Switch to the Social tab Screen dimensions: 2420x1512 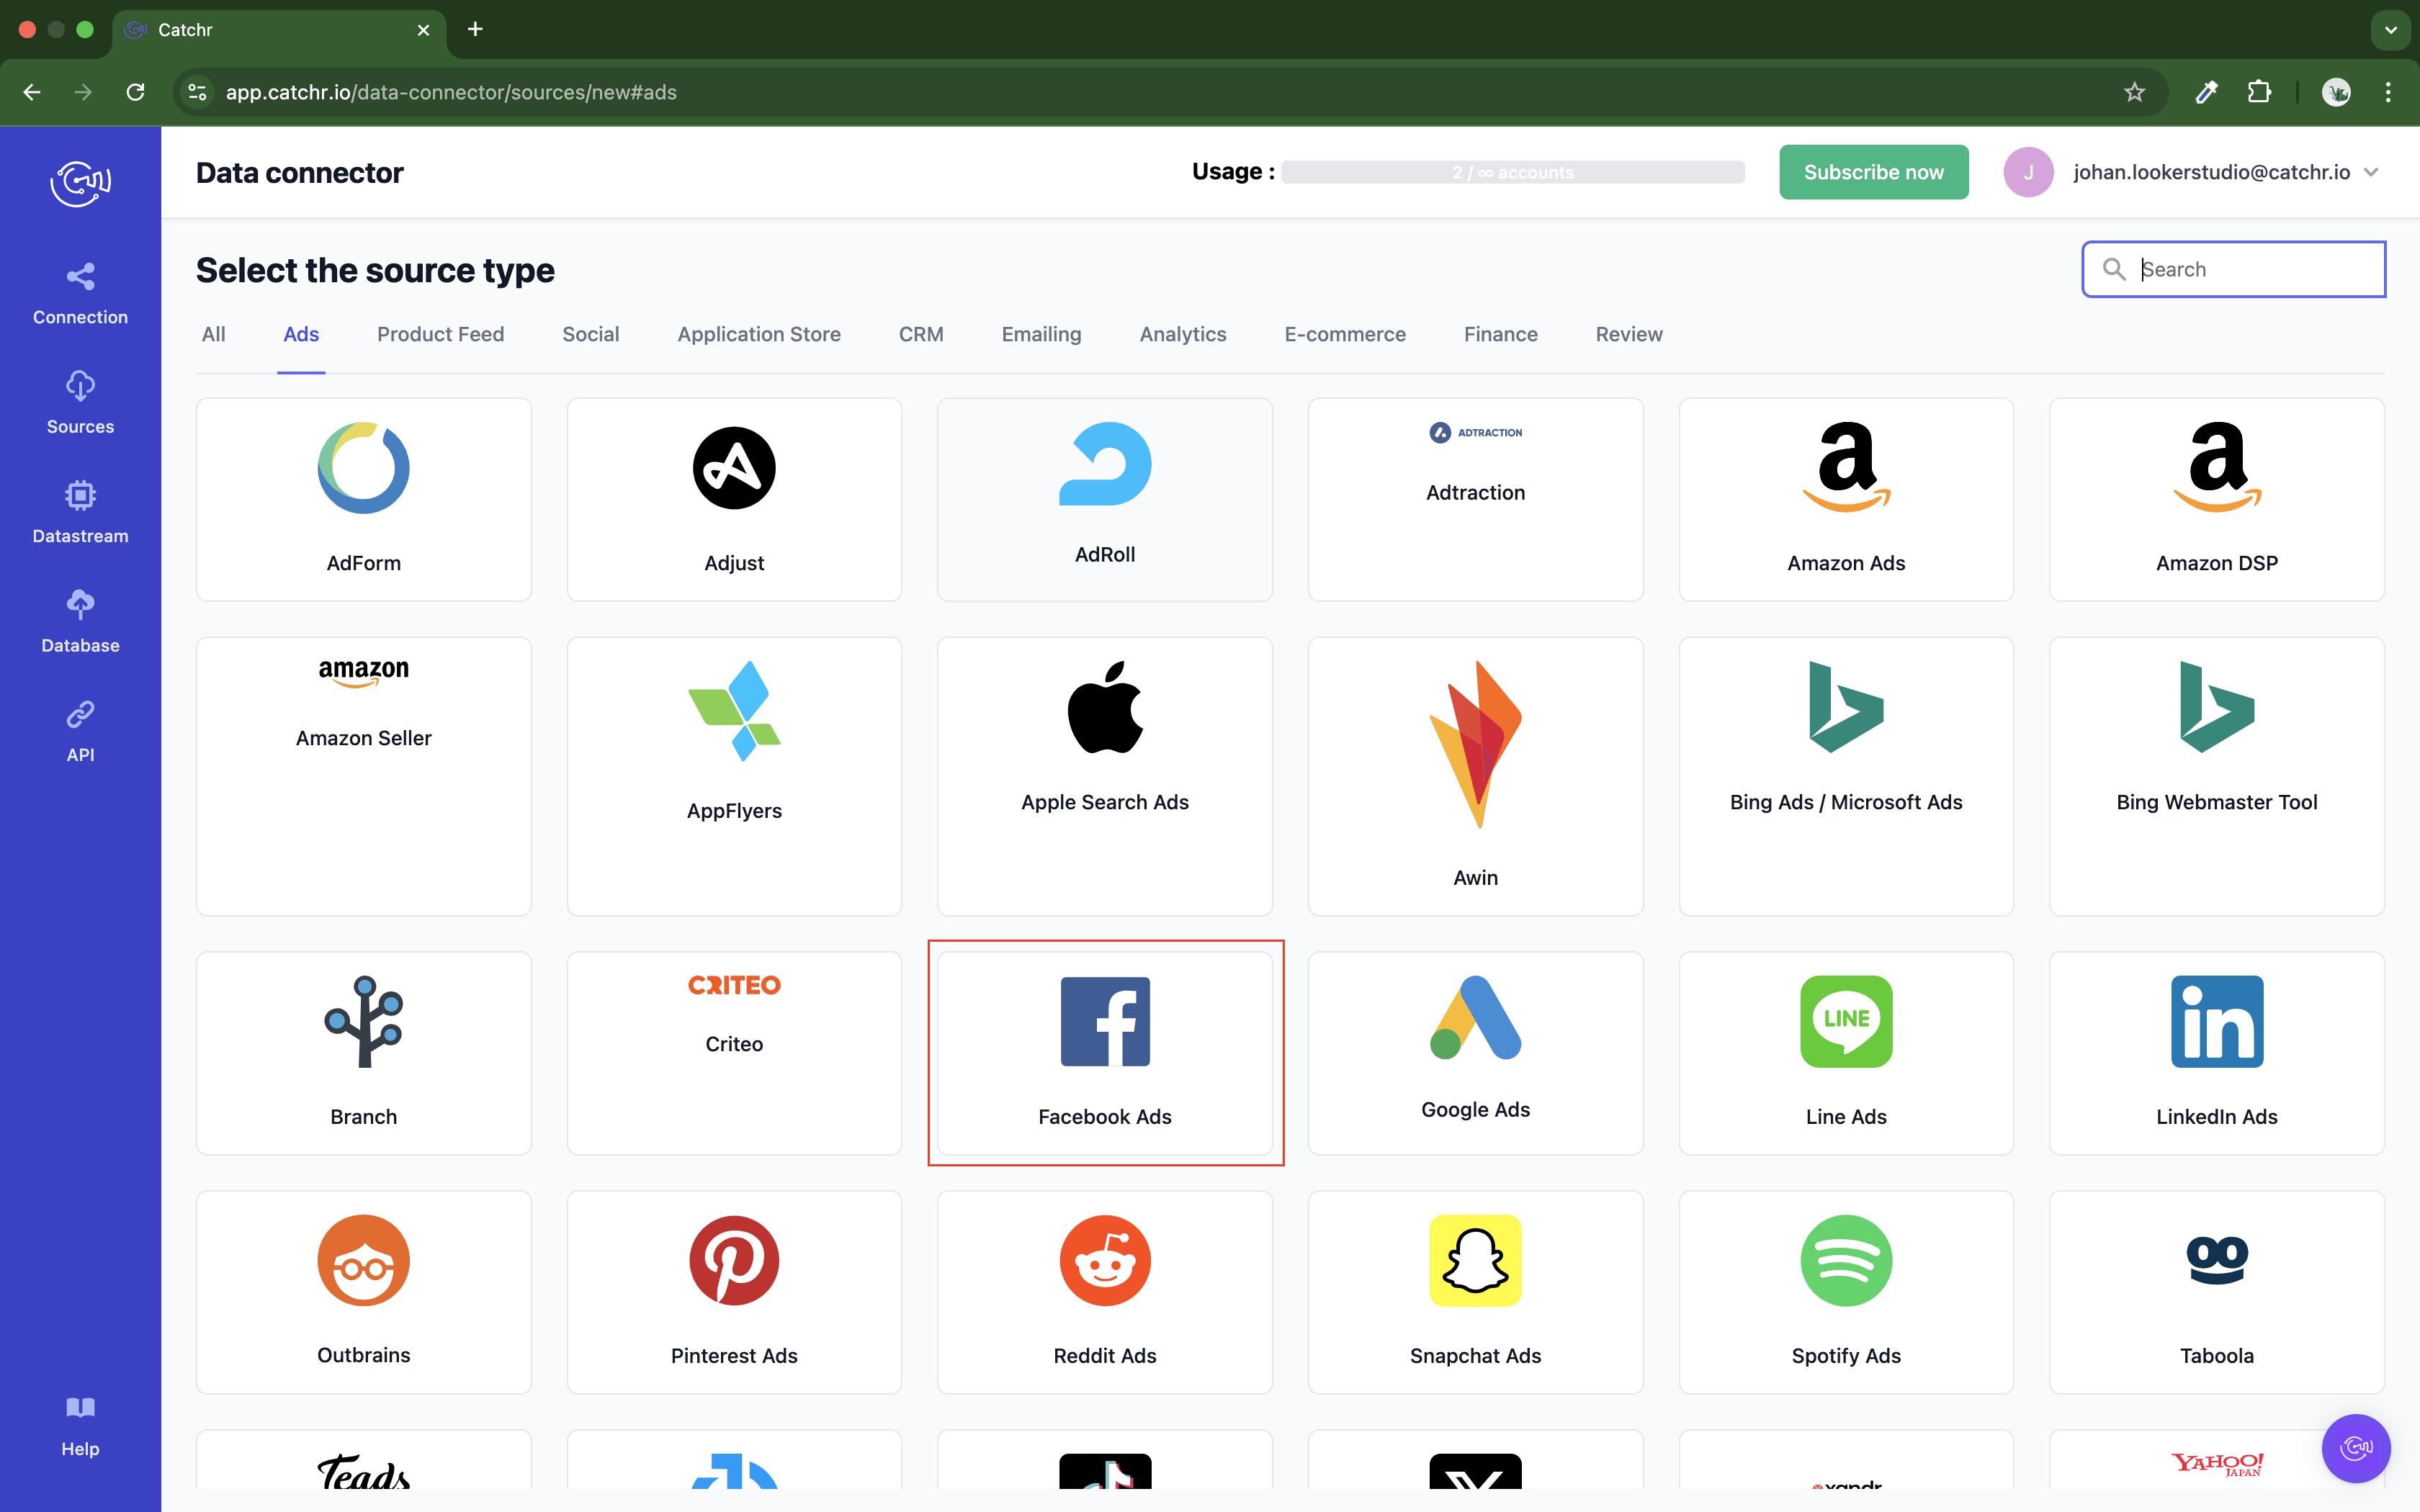590,334
